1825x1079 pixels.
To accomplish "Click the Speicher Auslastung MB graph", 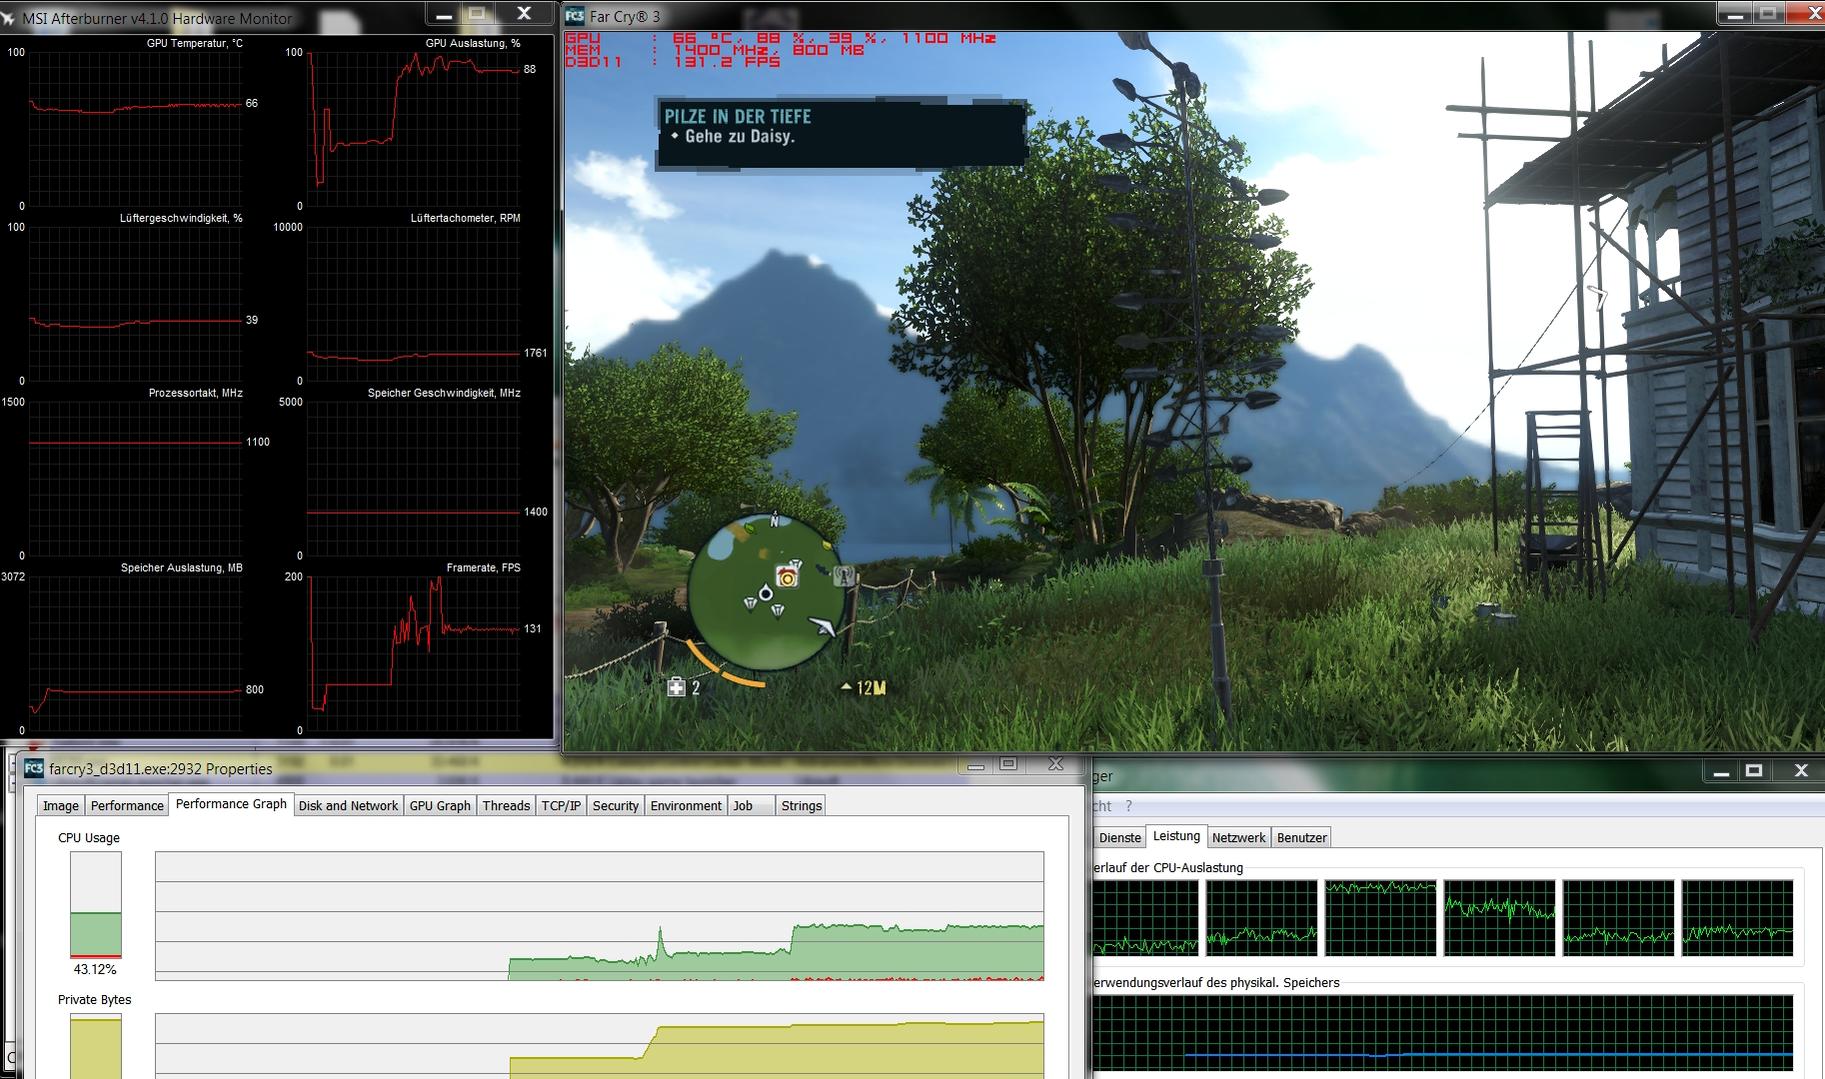I will pyautogui.click(x=135, y=653).
